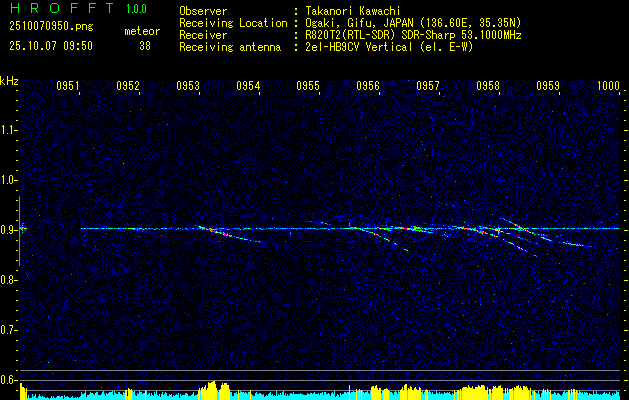Click the Receiving antenna field label

pos(230,47)
